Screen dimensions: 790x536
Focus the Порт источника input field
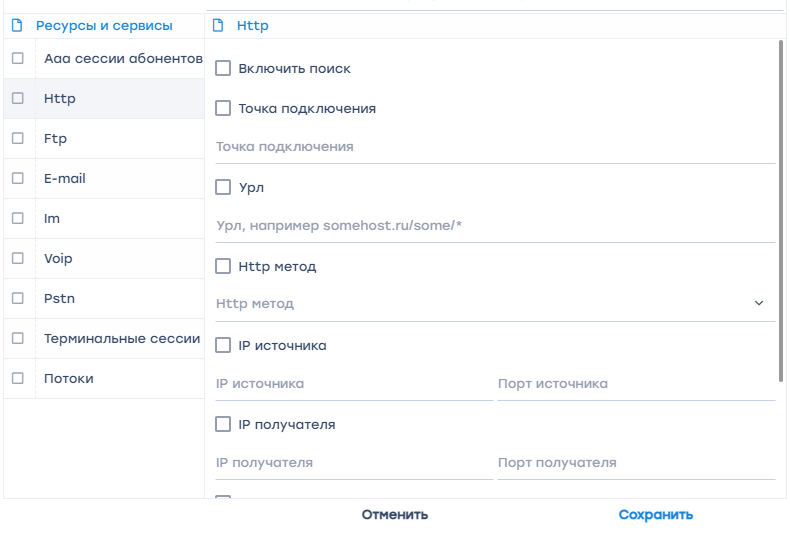click(636, 384)
